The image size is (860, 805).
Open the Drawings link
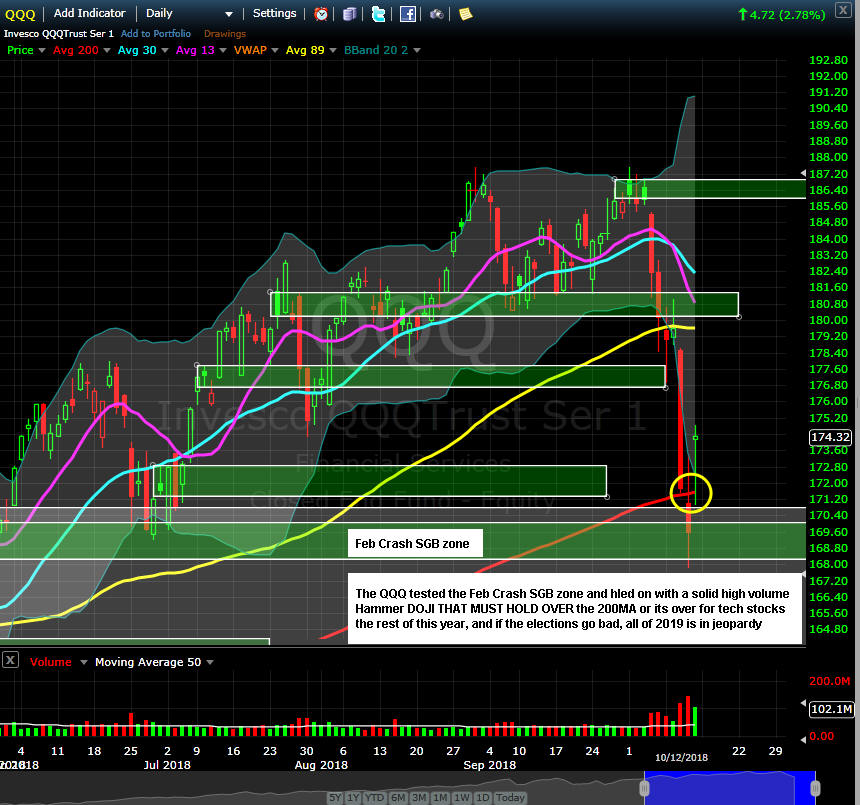tap(225, 34)
